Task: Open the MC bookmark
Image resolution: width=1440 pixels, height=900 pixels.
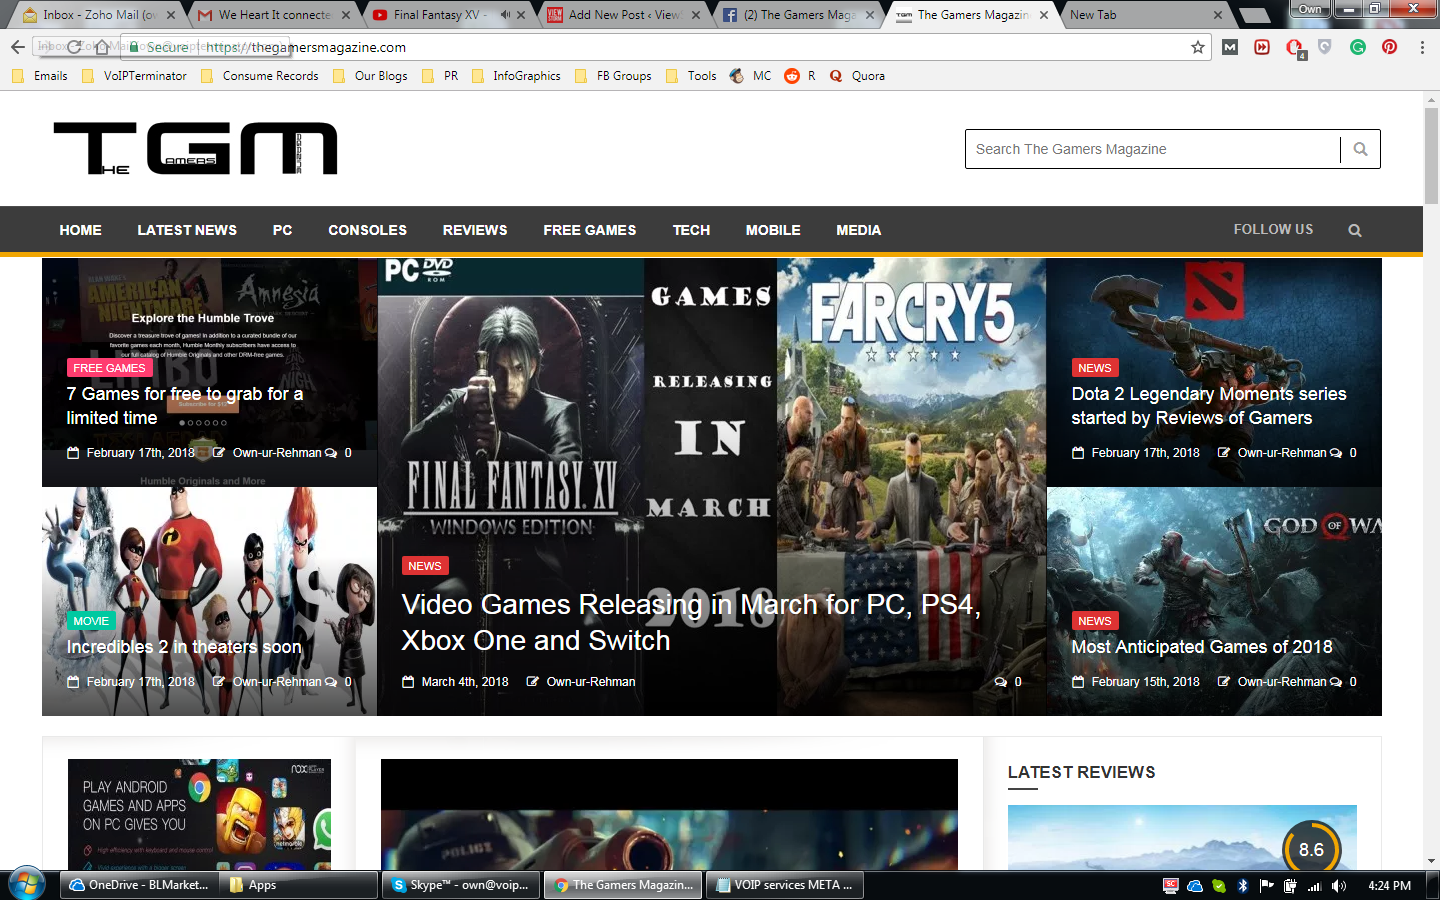Action: (751, 76)
